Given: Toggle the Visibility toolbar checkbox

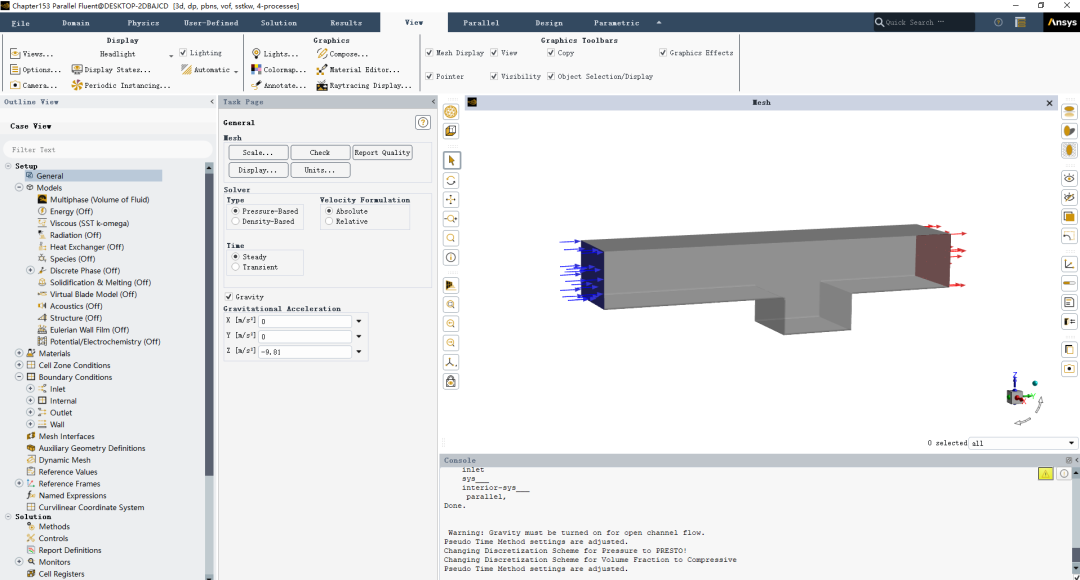Looking at the screenshot, I should pyautogui.click(x=494, y=76).
